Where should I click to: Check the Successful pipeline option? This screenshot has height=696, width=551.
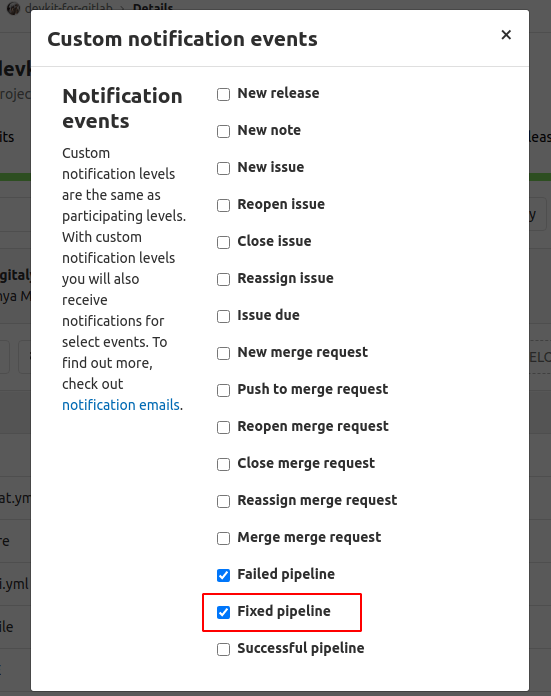(223, 649)
